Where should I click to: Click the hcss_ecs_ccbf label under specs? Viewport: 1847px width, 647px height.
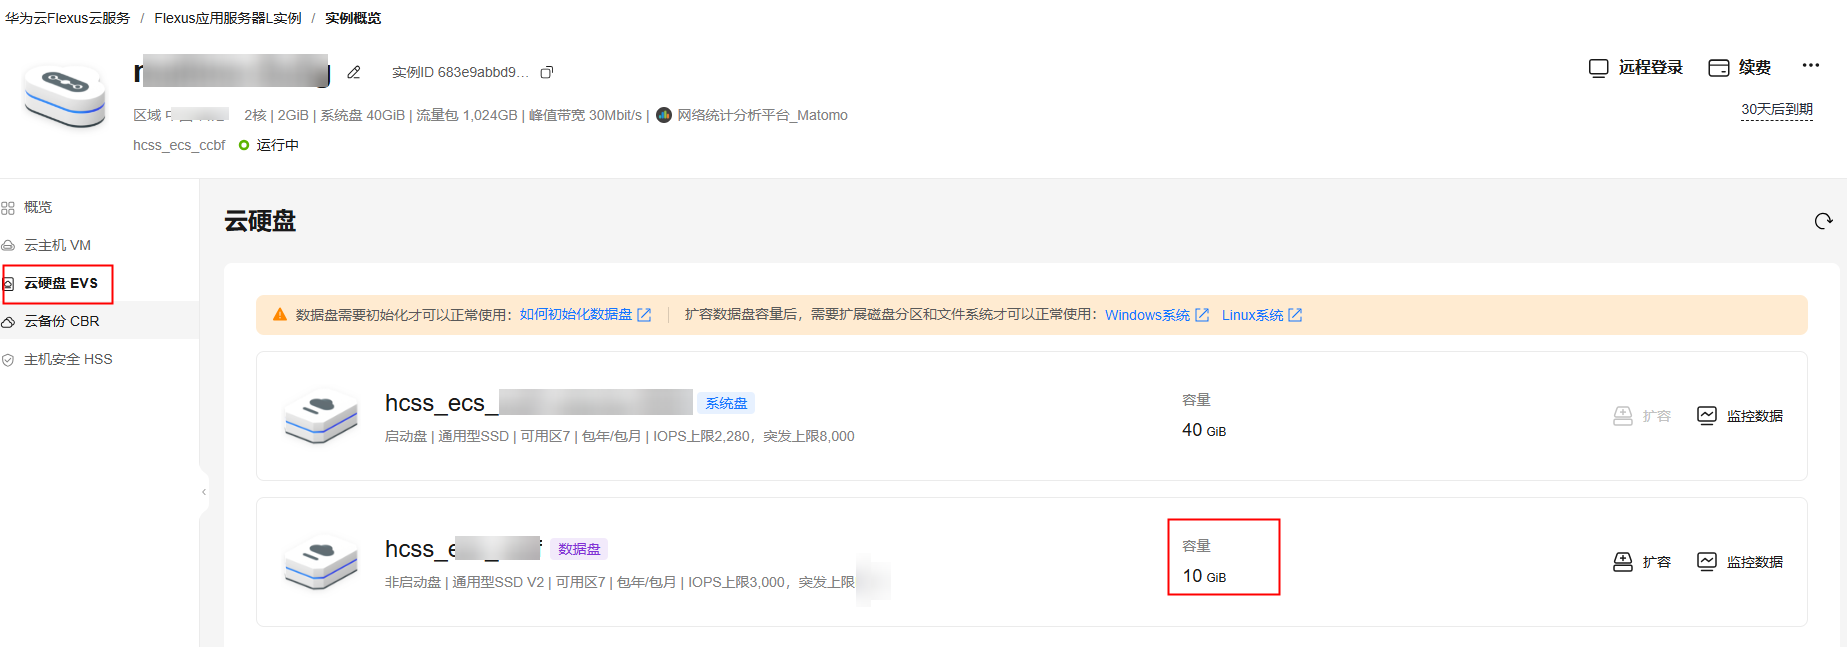[179, 145]
